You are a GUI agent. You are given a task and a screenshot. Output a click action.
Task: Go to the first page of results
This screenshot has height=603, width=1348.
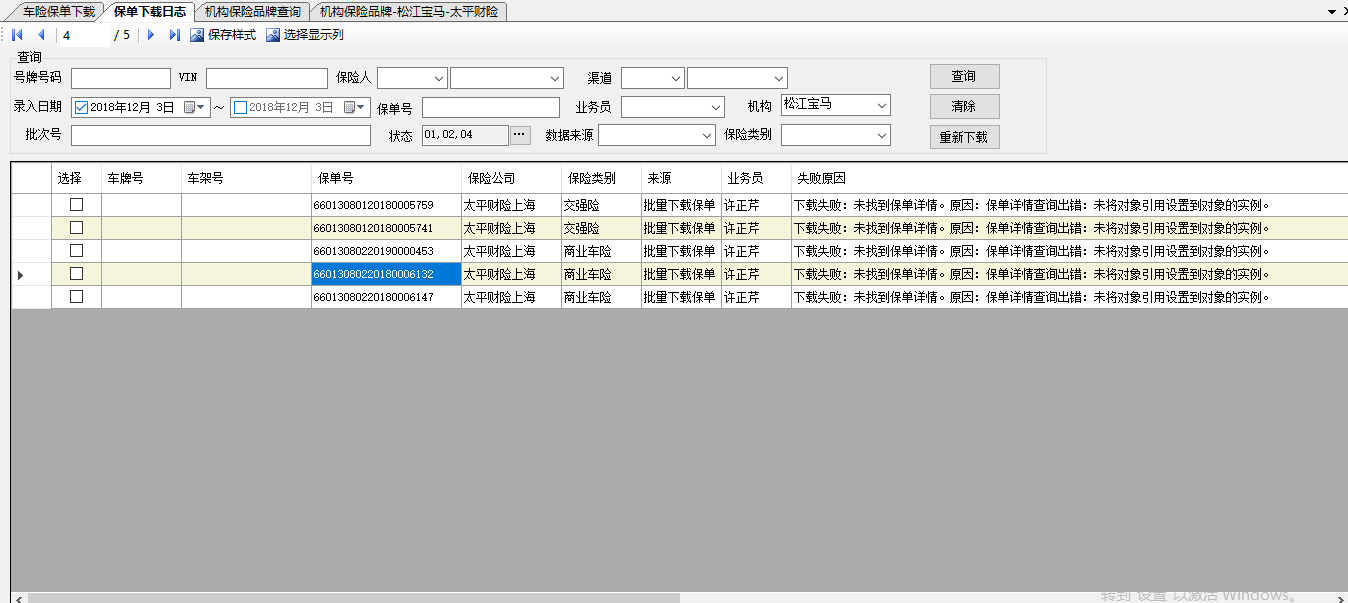(18, 35)
